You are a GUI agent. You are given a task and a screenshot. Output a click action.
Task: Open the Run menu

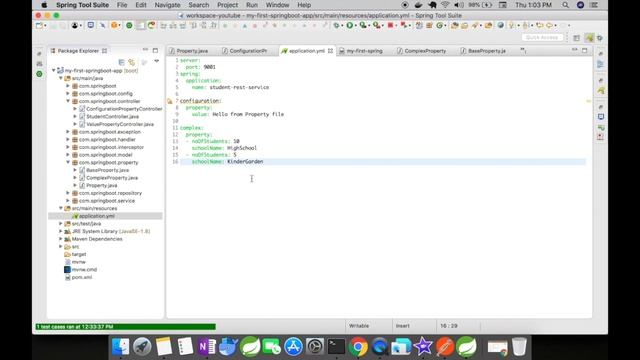click(252, 5)
